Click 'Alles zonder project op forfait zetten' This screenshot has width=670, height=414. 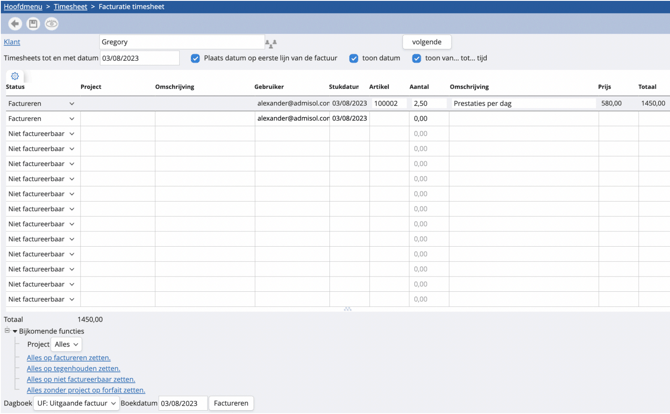coord(86,390)
